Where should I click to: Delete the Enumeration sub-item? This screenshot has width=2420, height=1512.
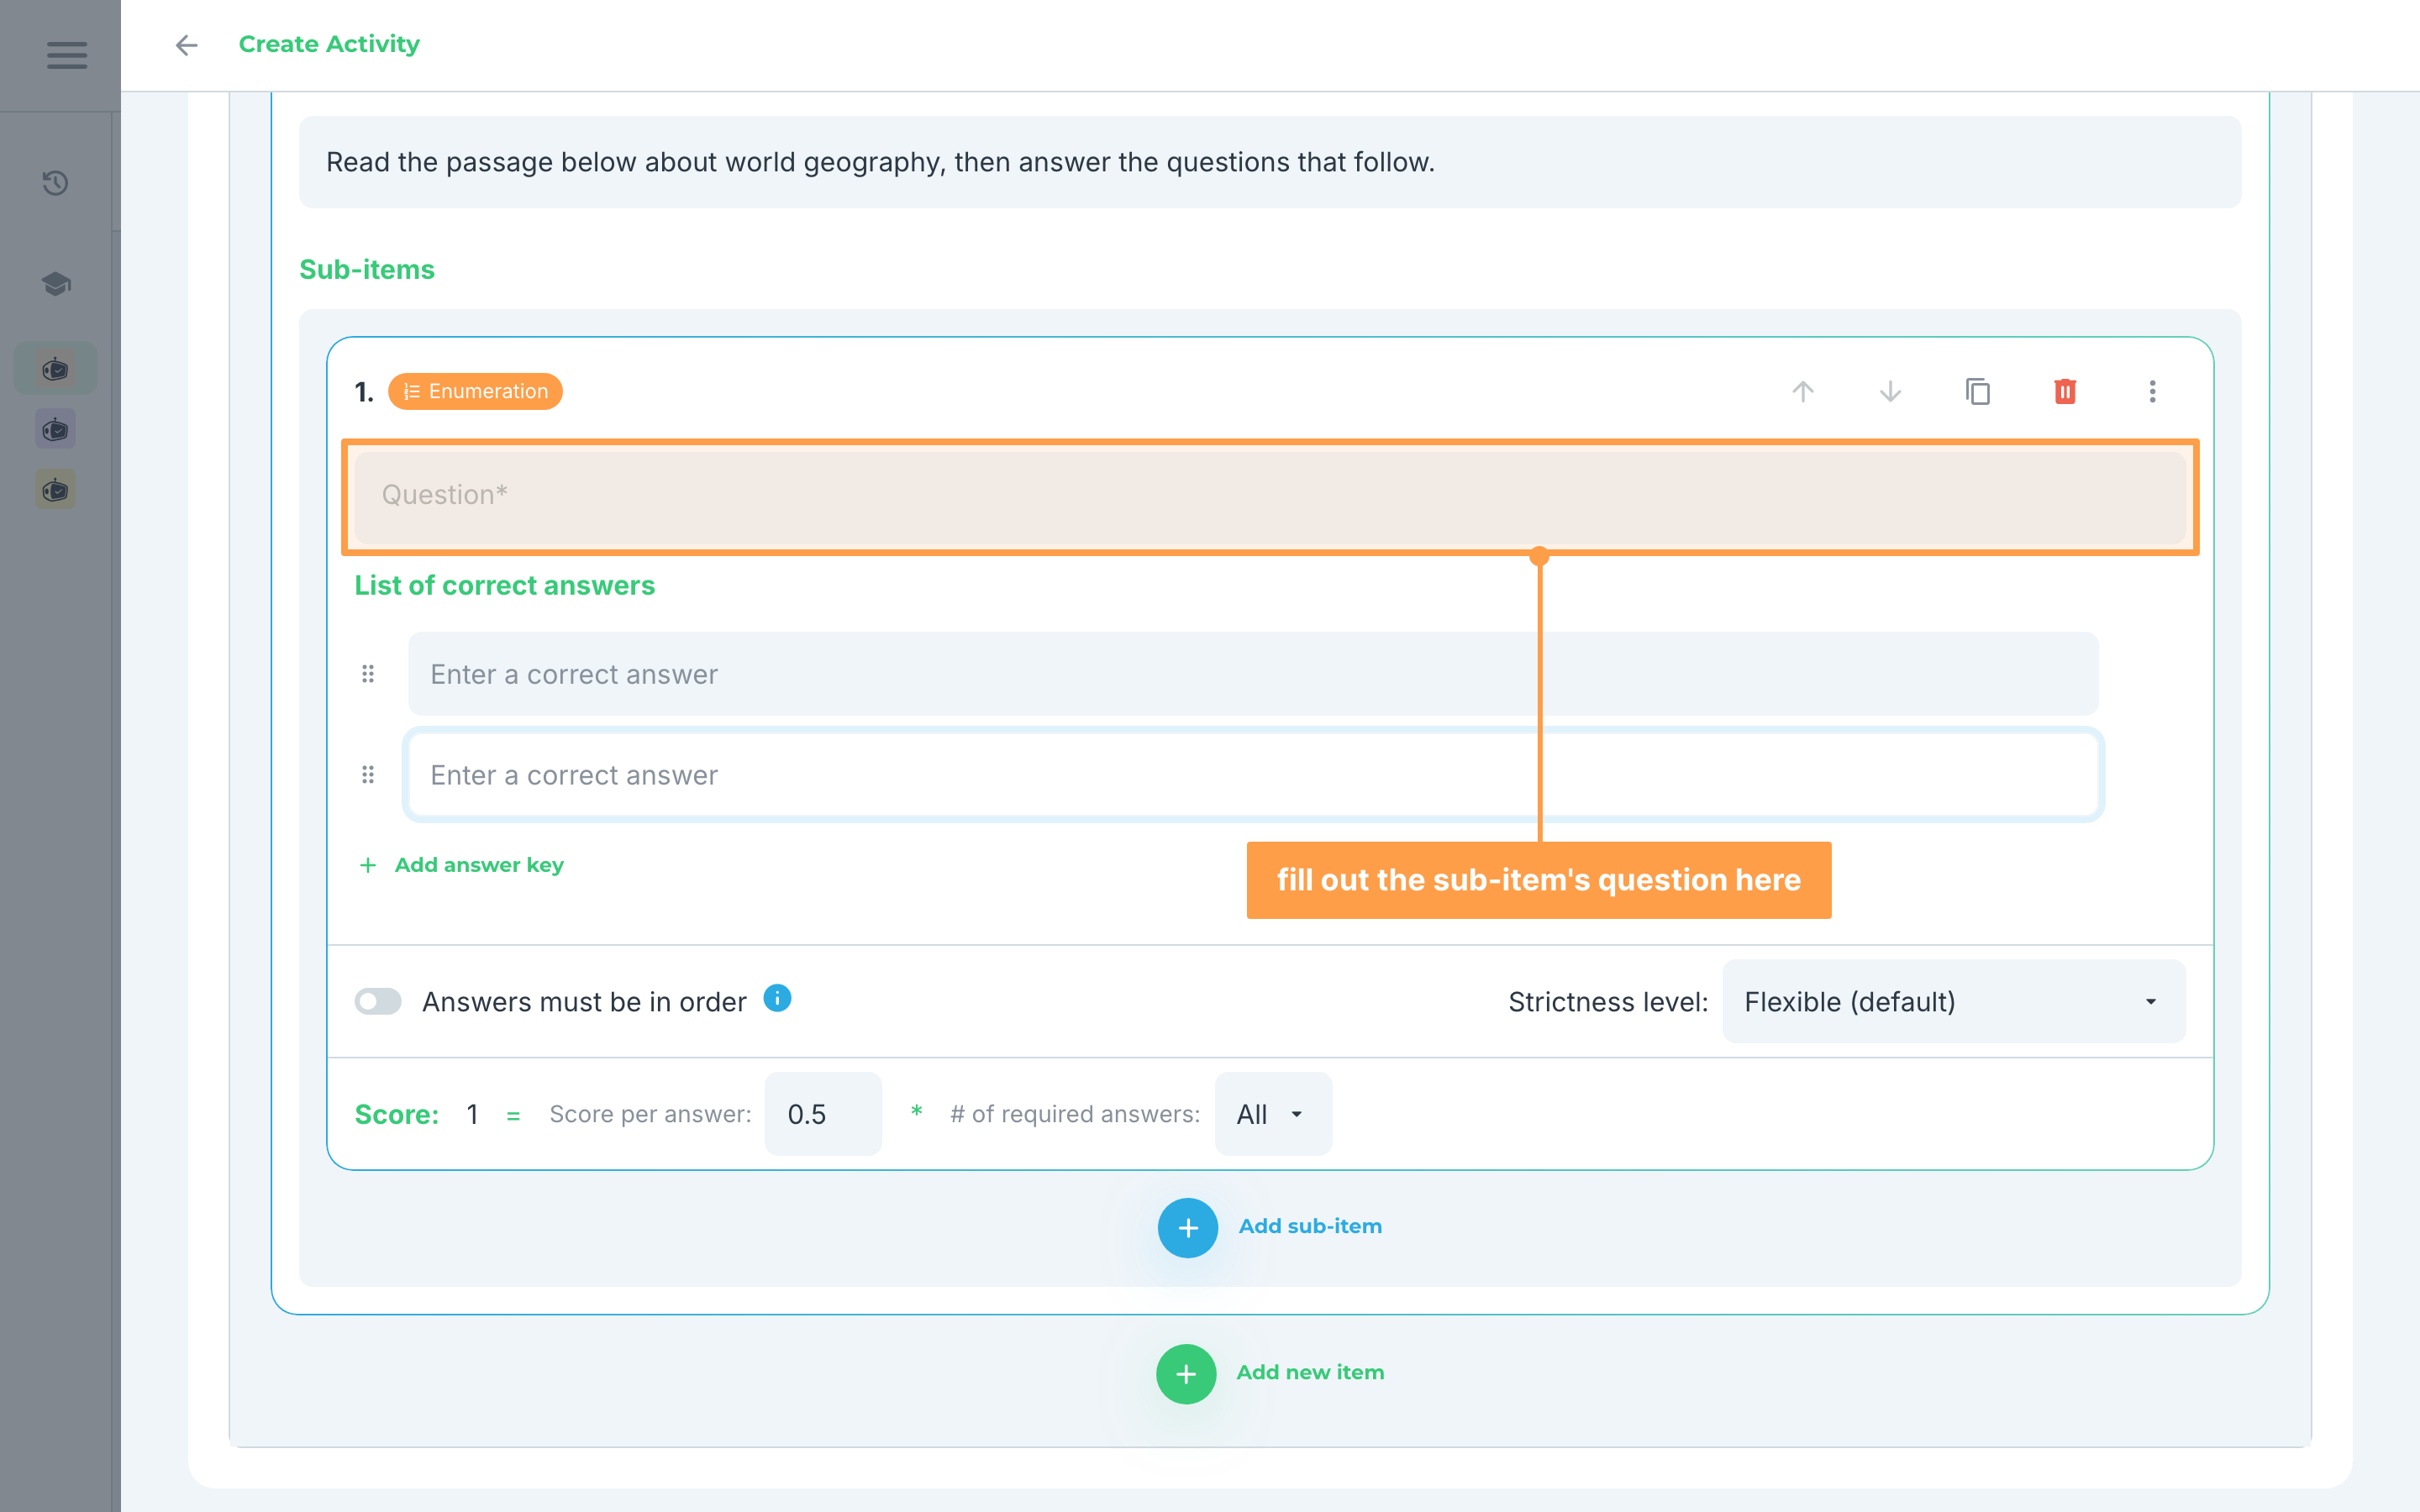click(2065, 391)
